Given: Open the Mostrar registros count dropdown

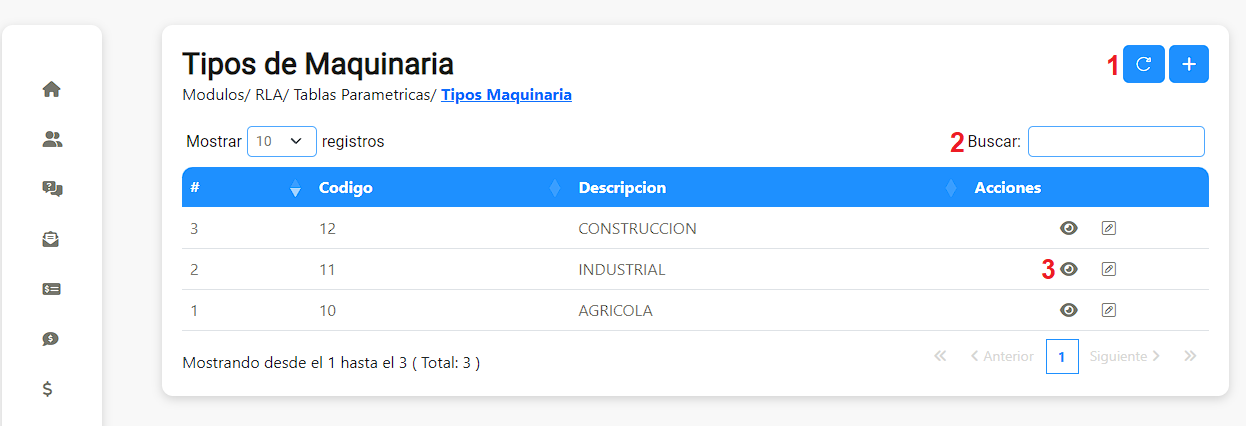Looking at the screenshot, I should coord(282,141).
